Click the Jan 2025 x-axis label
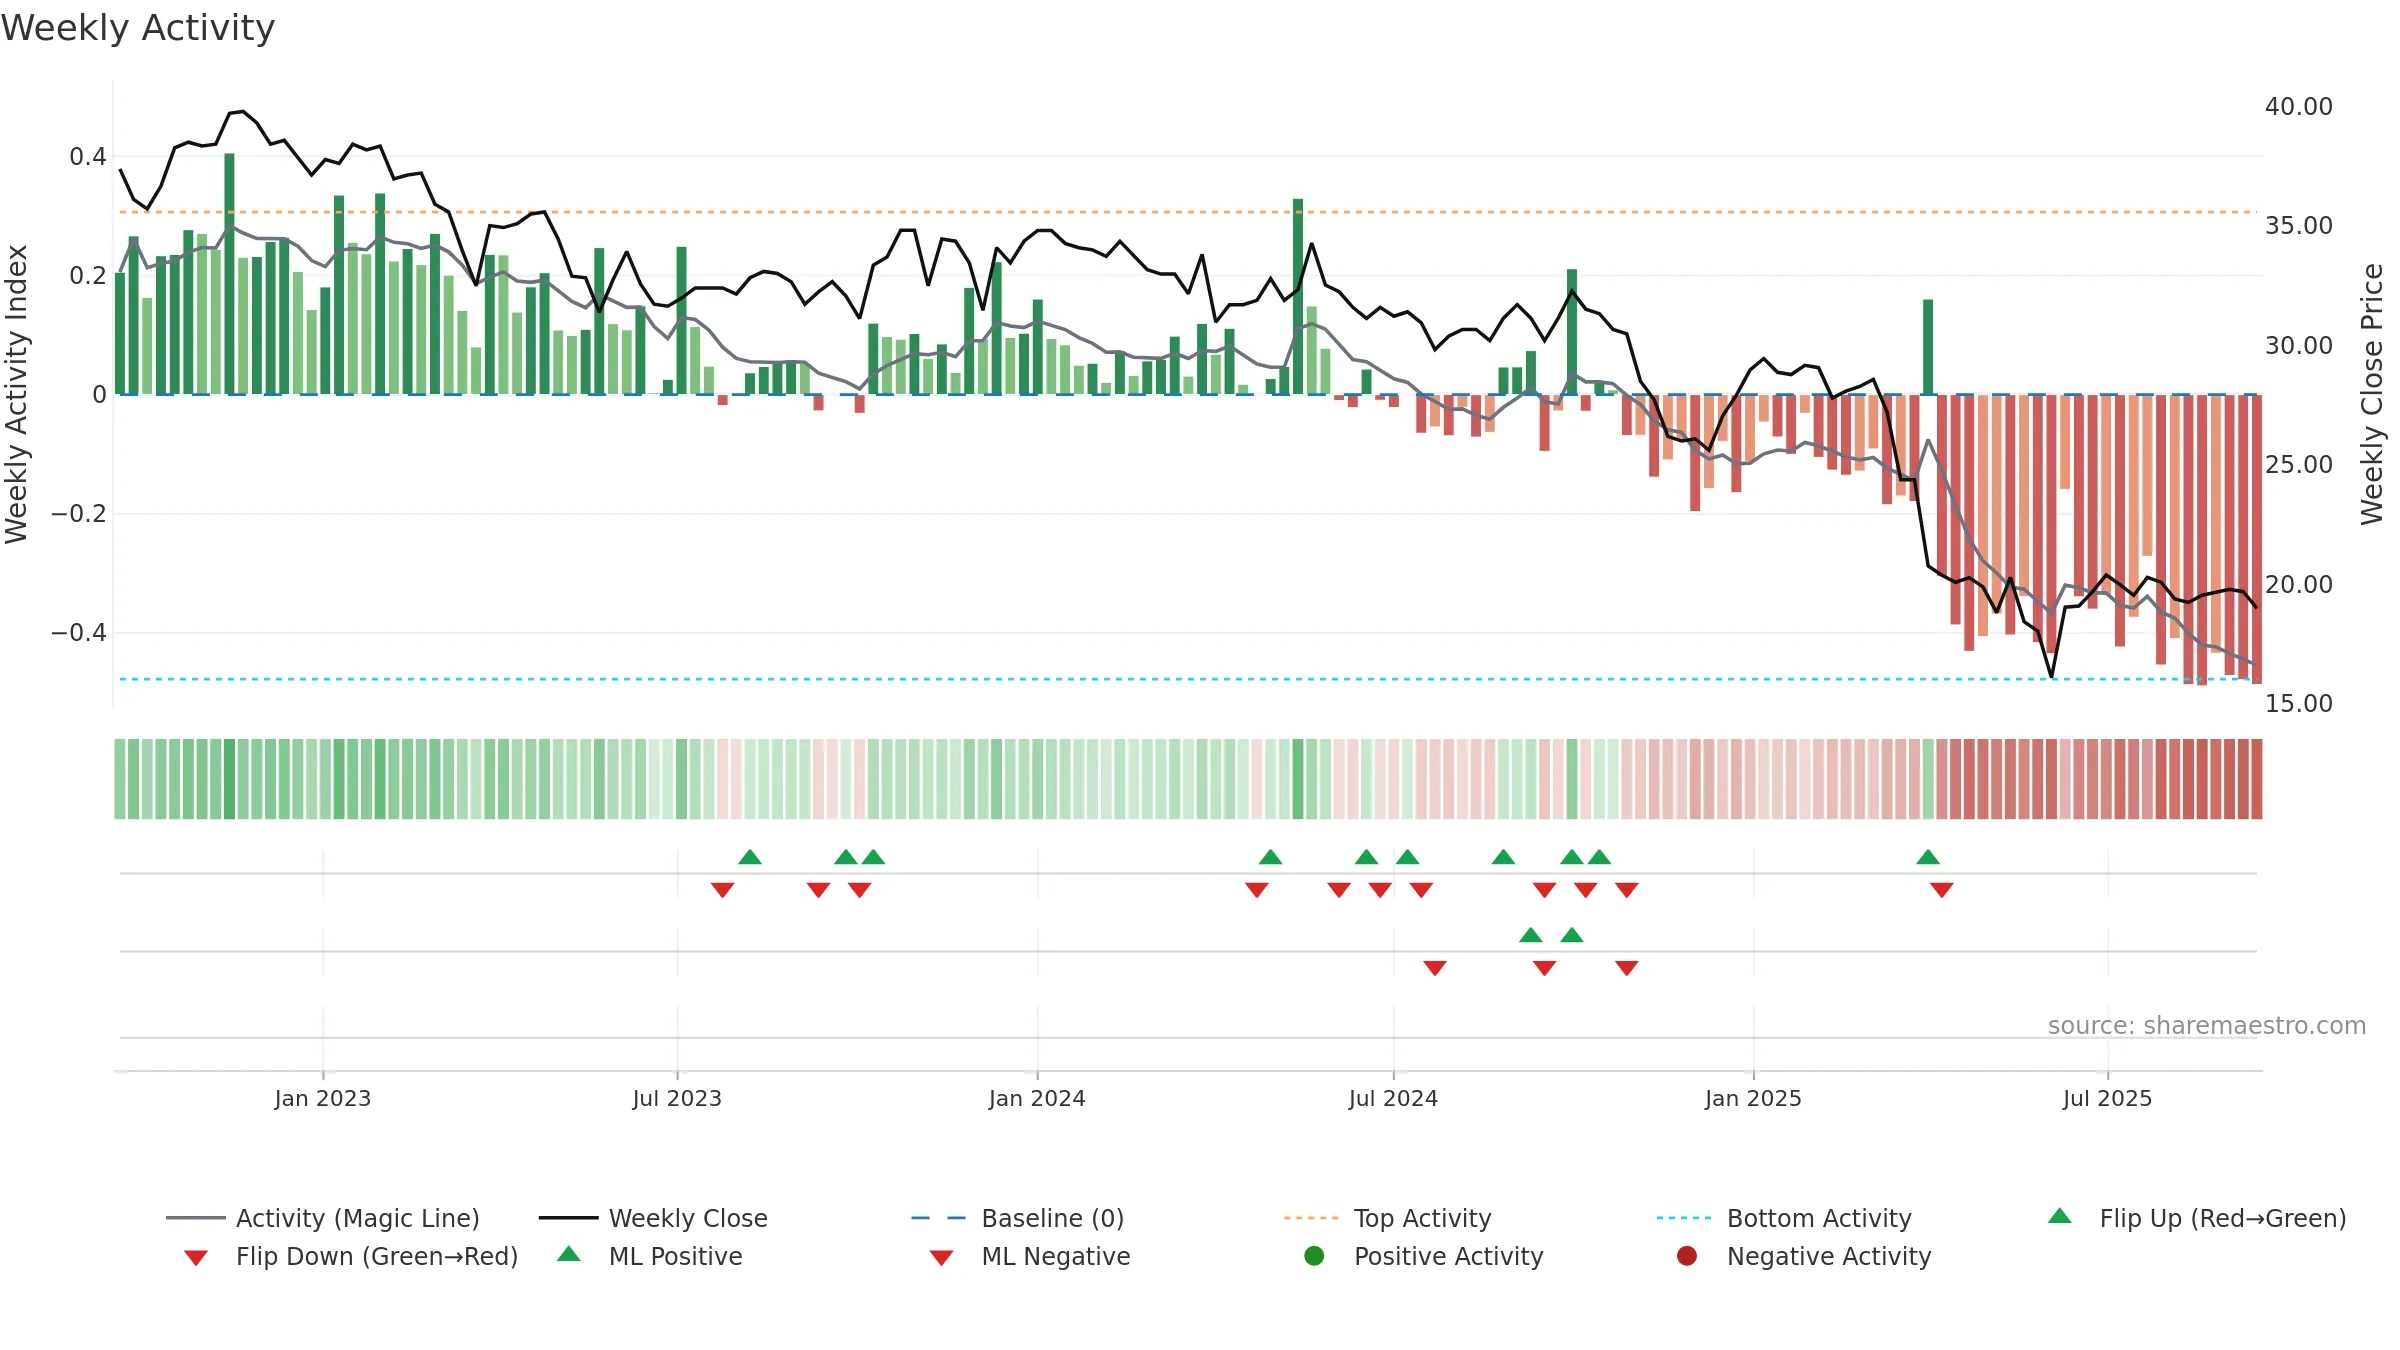 [x=1753, y=1098]
